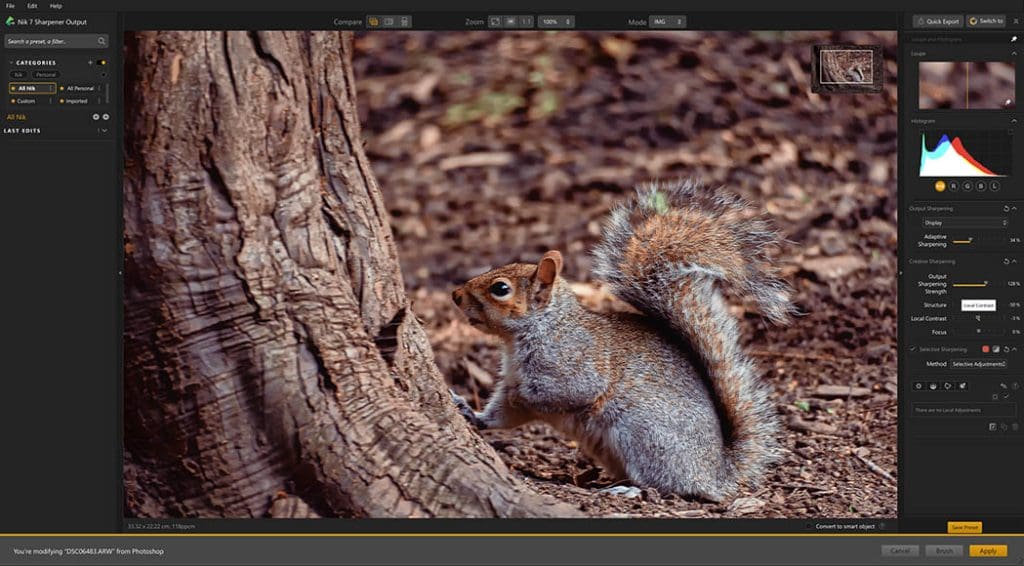Click the Save Preset button

click(x=965, y=527)
